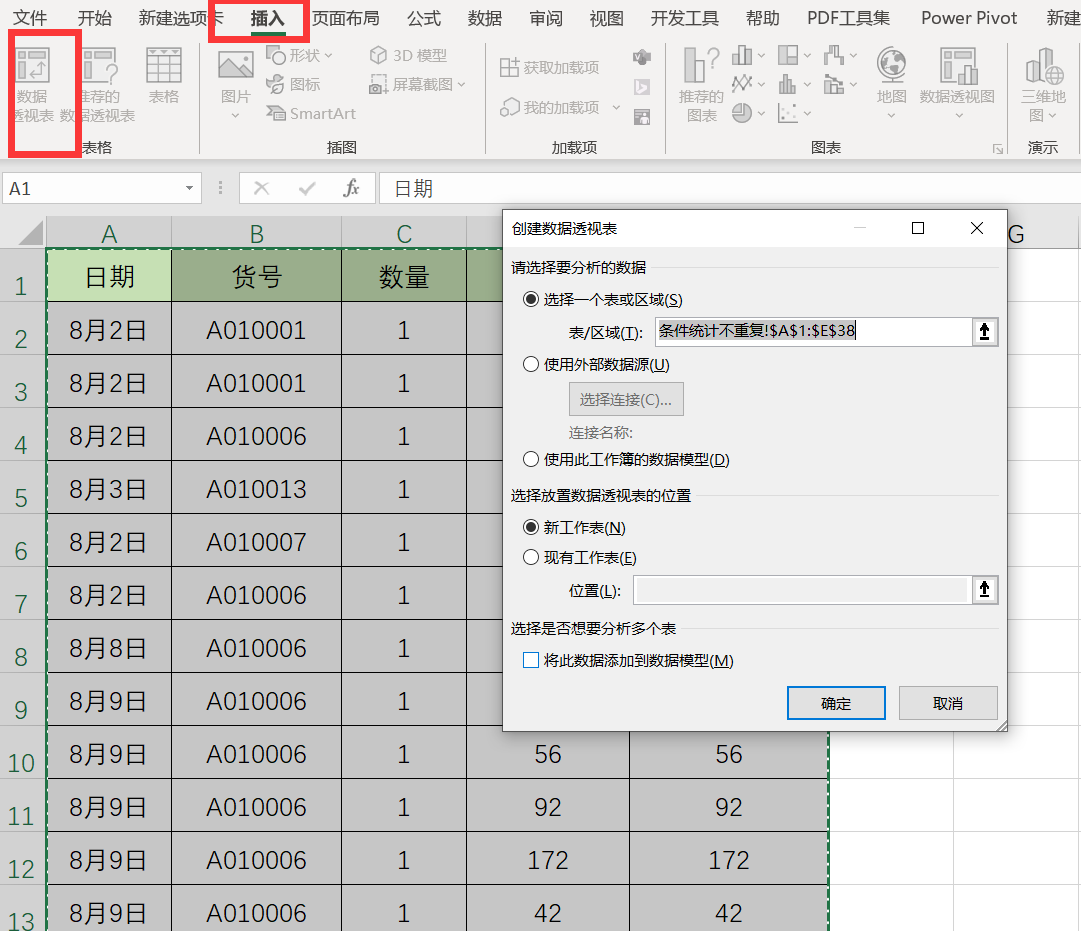Click the select-all corner triangle

[30, 233]
